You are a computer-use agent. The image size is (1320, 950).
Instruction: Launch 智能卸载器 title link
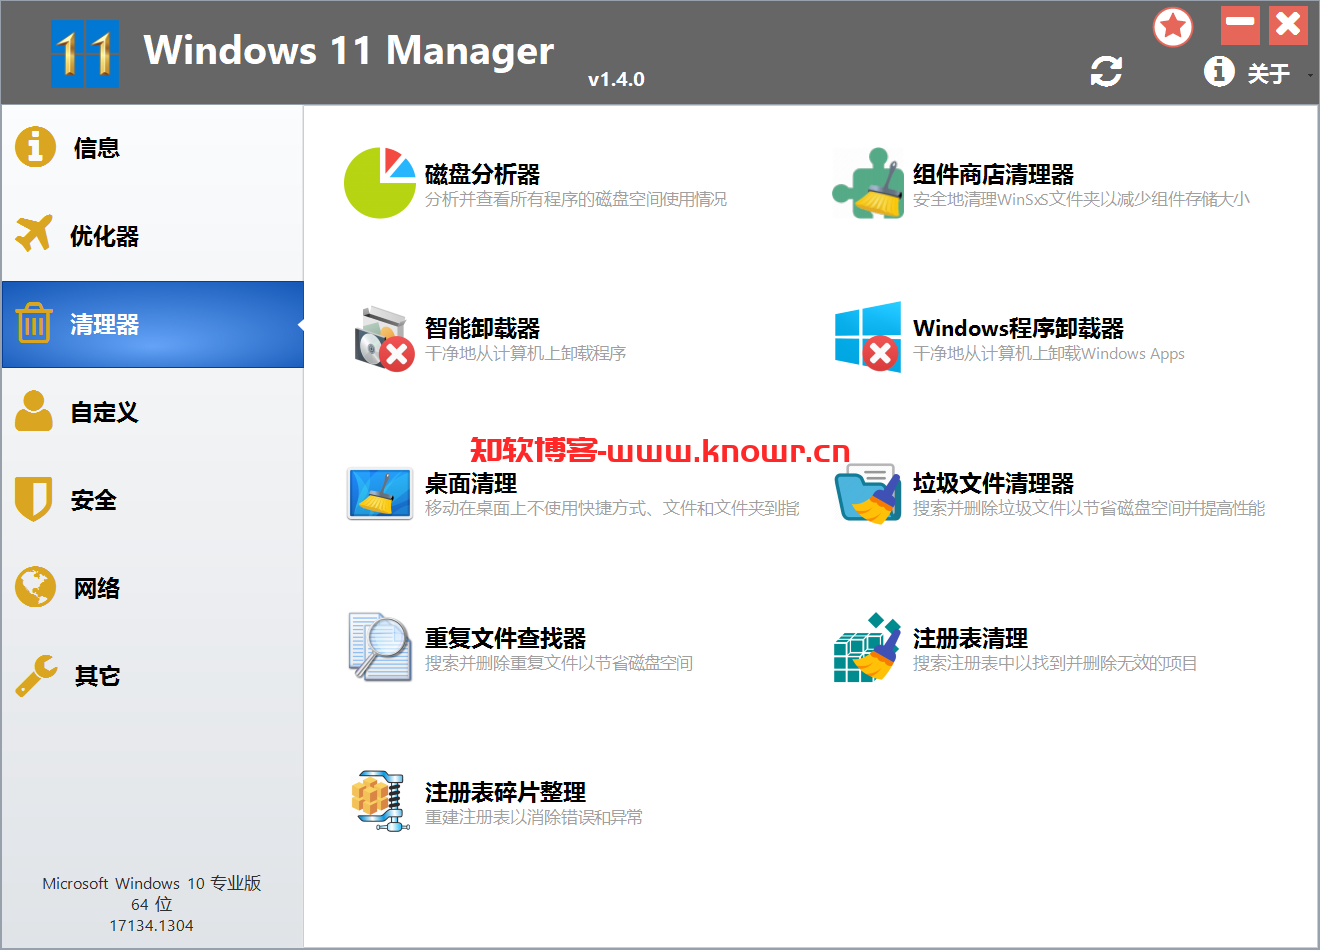(482, 328)
